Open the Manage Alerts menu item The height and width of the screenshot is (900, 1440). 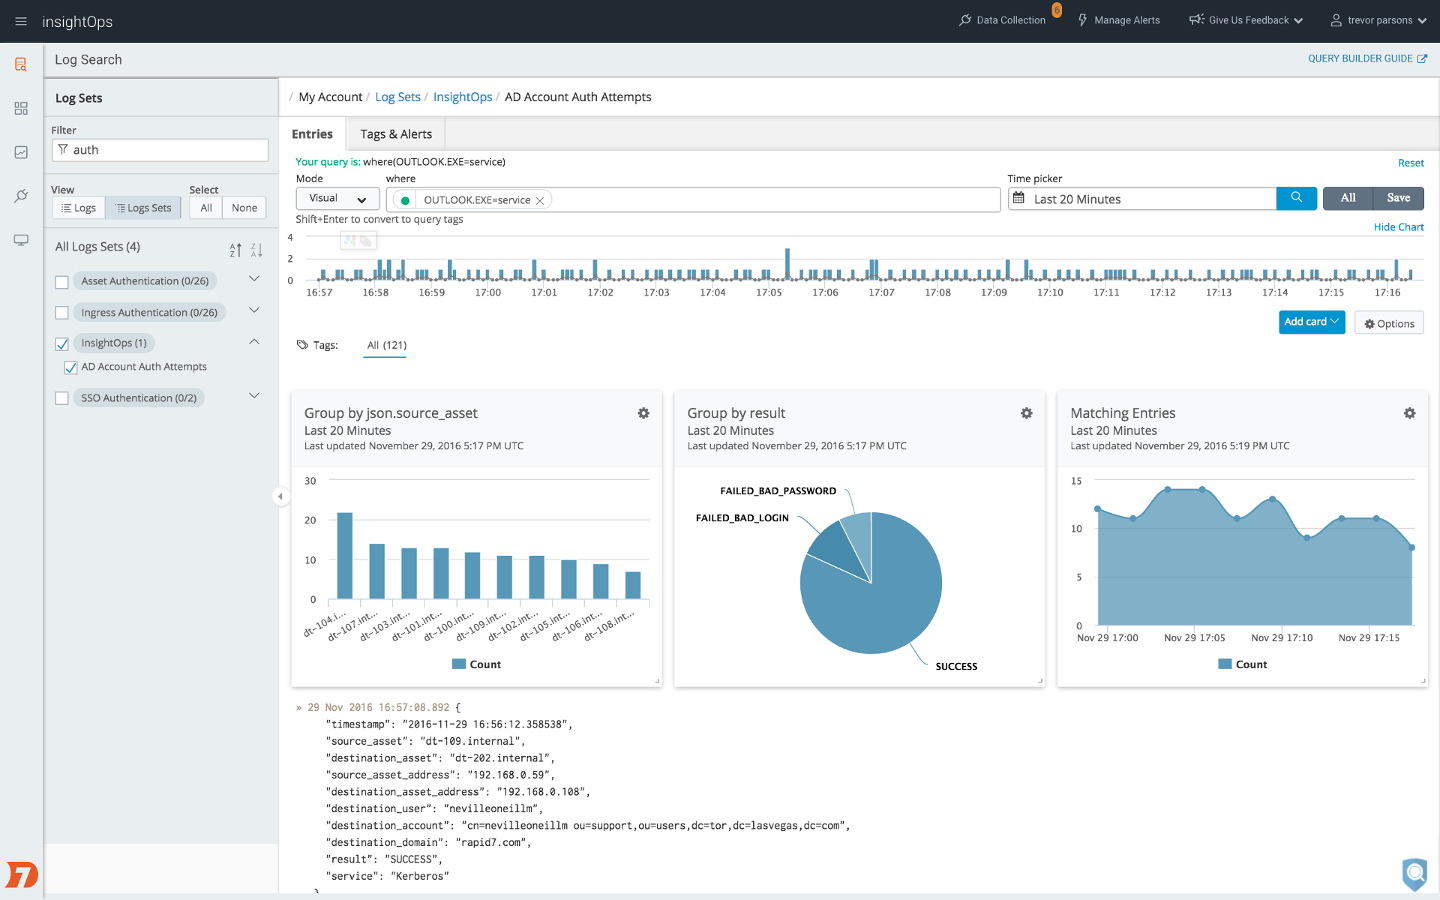click(1119, 20)
